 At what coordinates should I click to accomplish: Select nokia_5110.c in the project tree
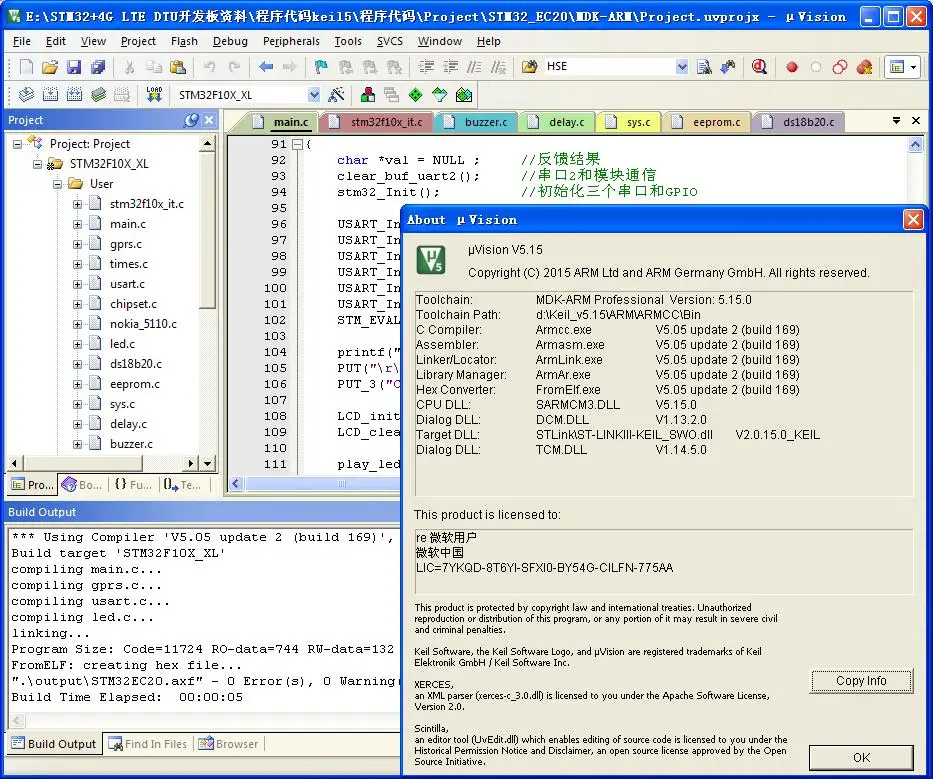click(143, 324)
